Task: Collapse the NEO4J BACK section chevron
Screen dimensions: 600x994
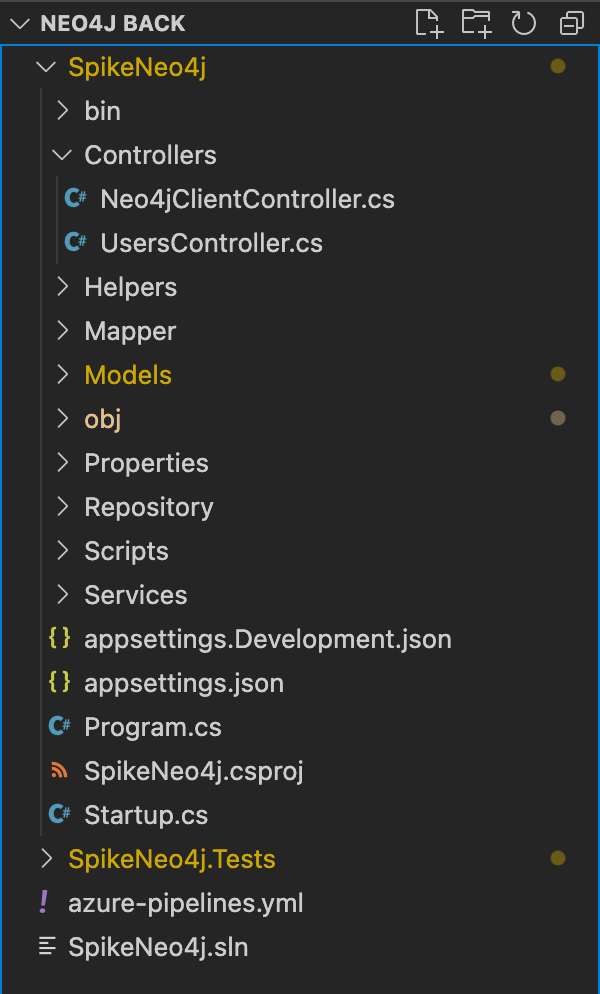Action: 20,24
